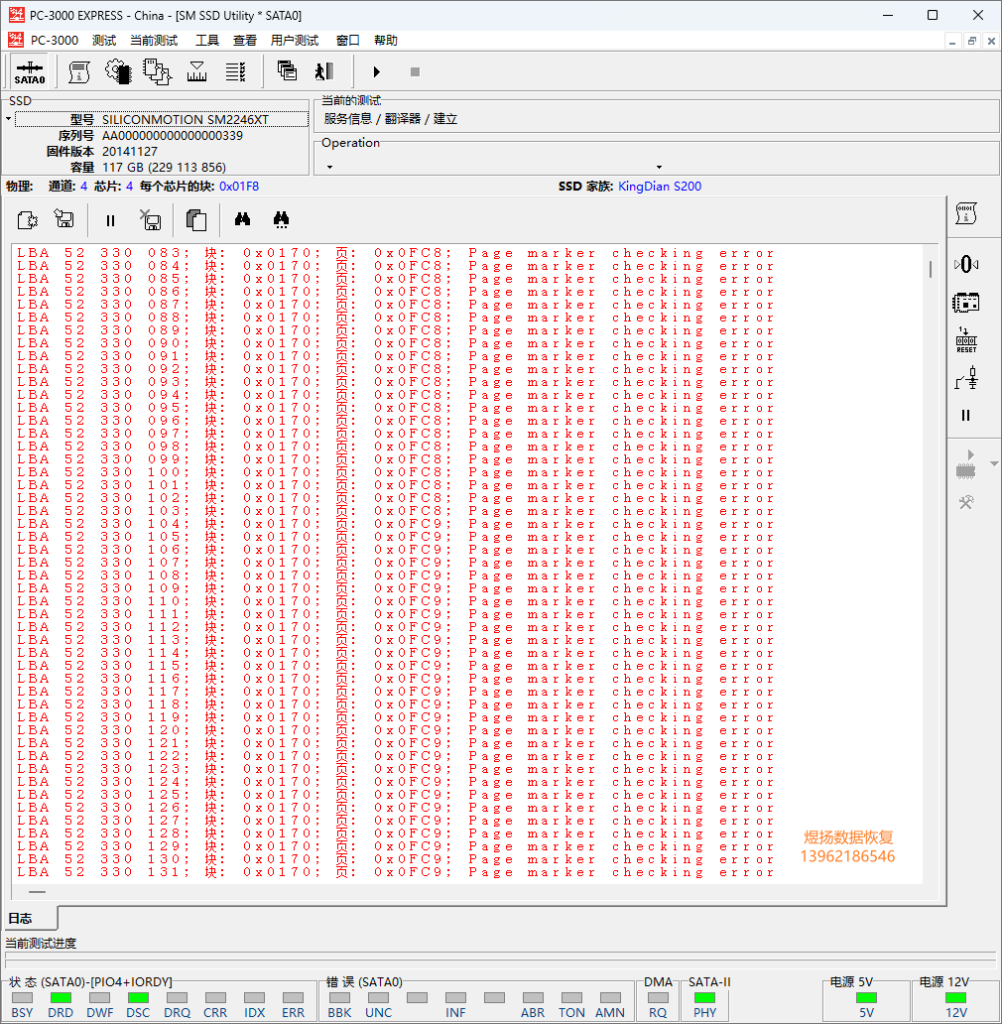Expand the sidebar small dropdown arrow

coord(994,464)
